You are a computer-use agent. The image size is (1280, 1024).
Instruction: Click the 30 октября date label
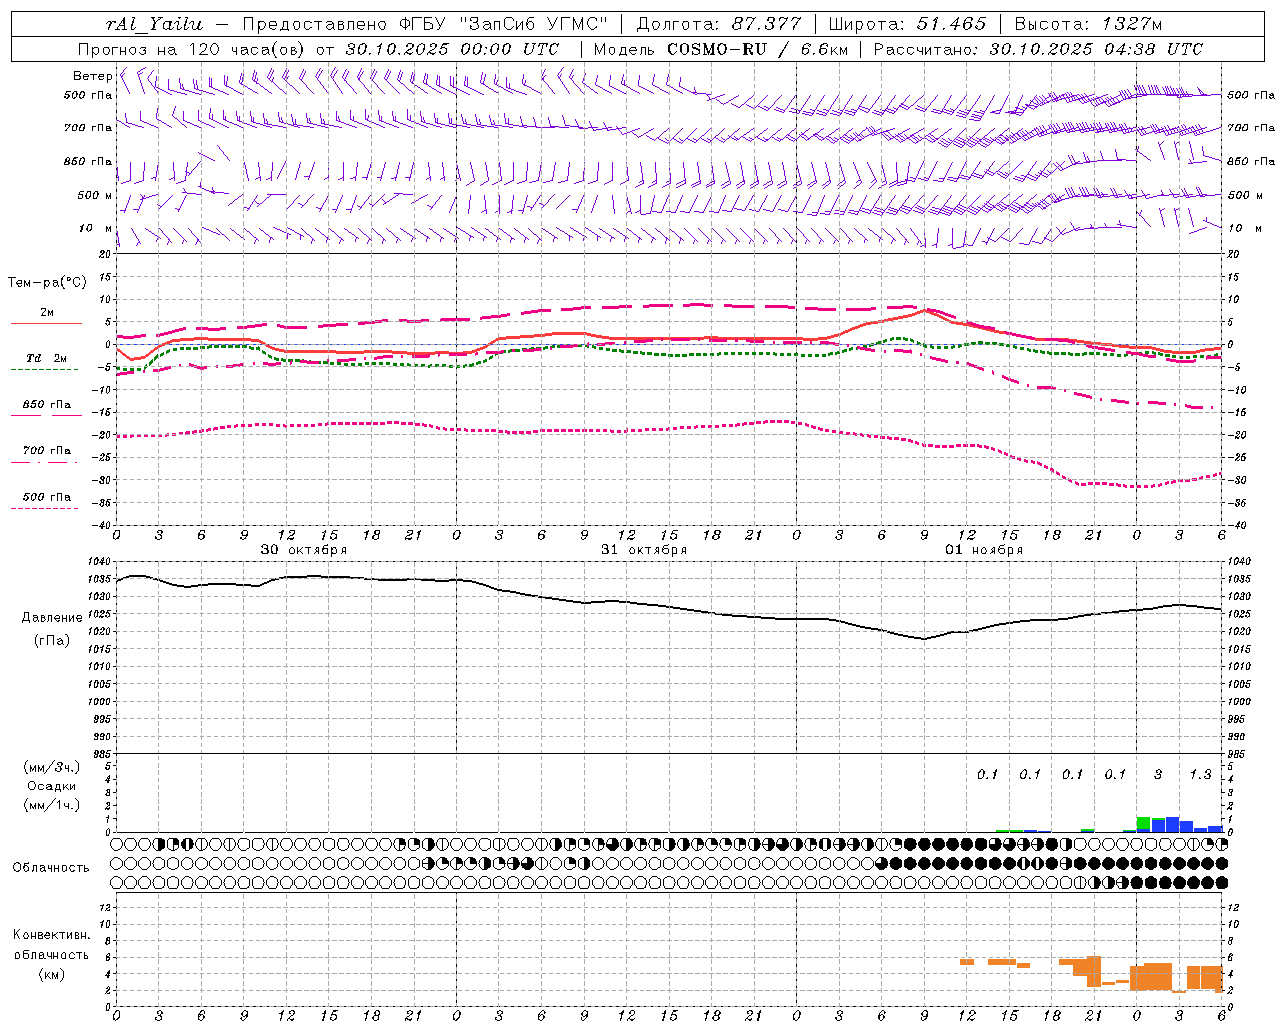click(304, 550)
